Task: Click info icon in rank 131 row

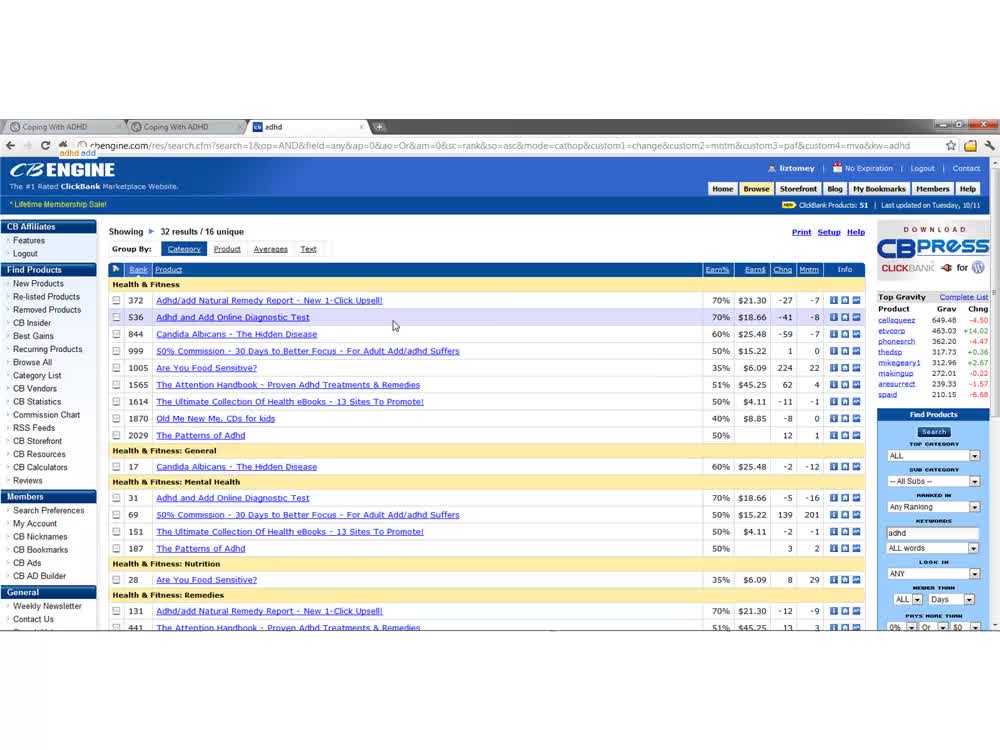Action: tap(834, 611)
